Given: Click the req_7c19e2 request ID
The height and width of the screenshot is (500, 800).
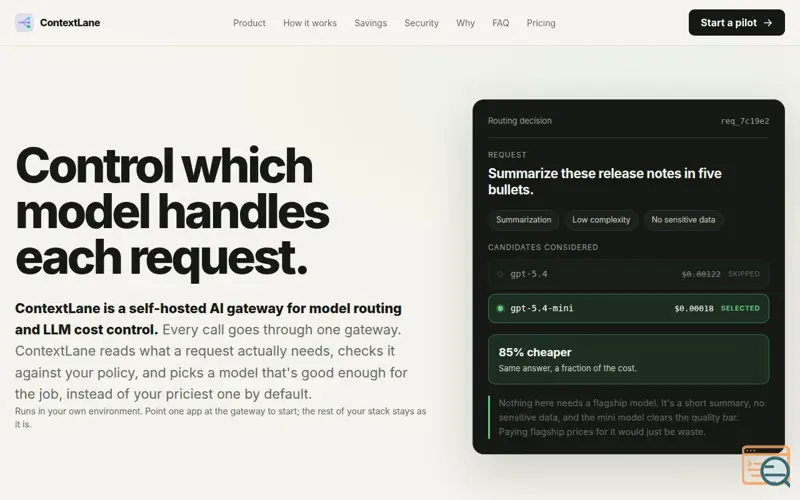Looking at the screenshot, I should coord(745,121).
